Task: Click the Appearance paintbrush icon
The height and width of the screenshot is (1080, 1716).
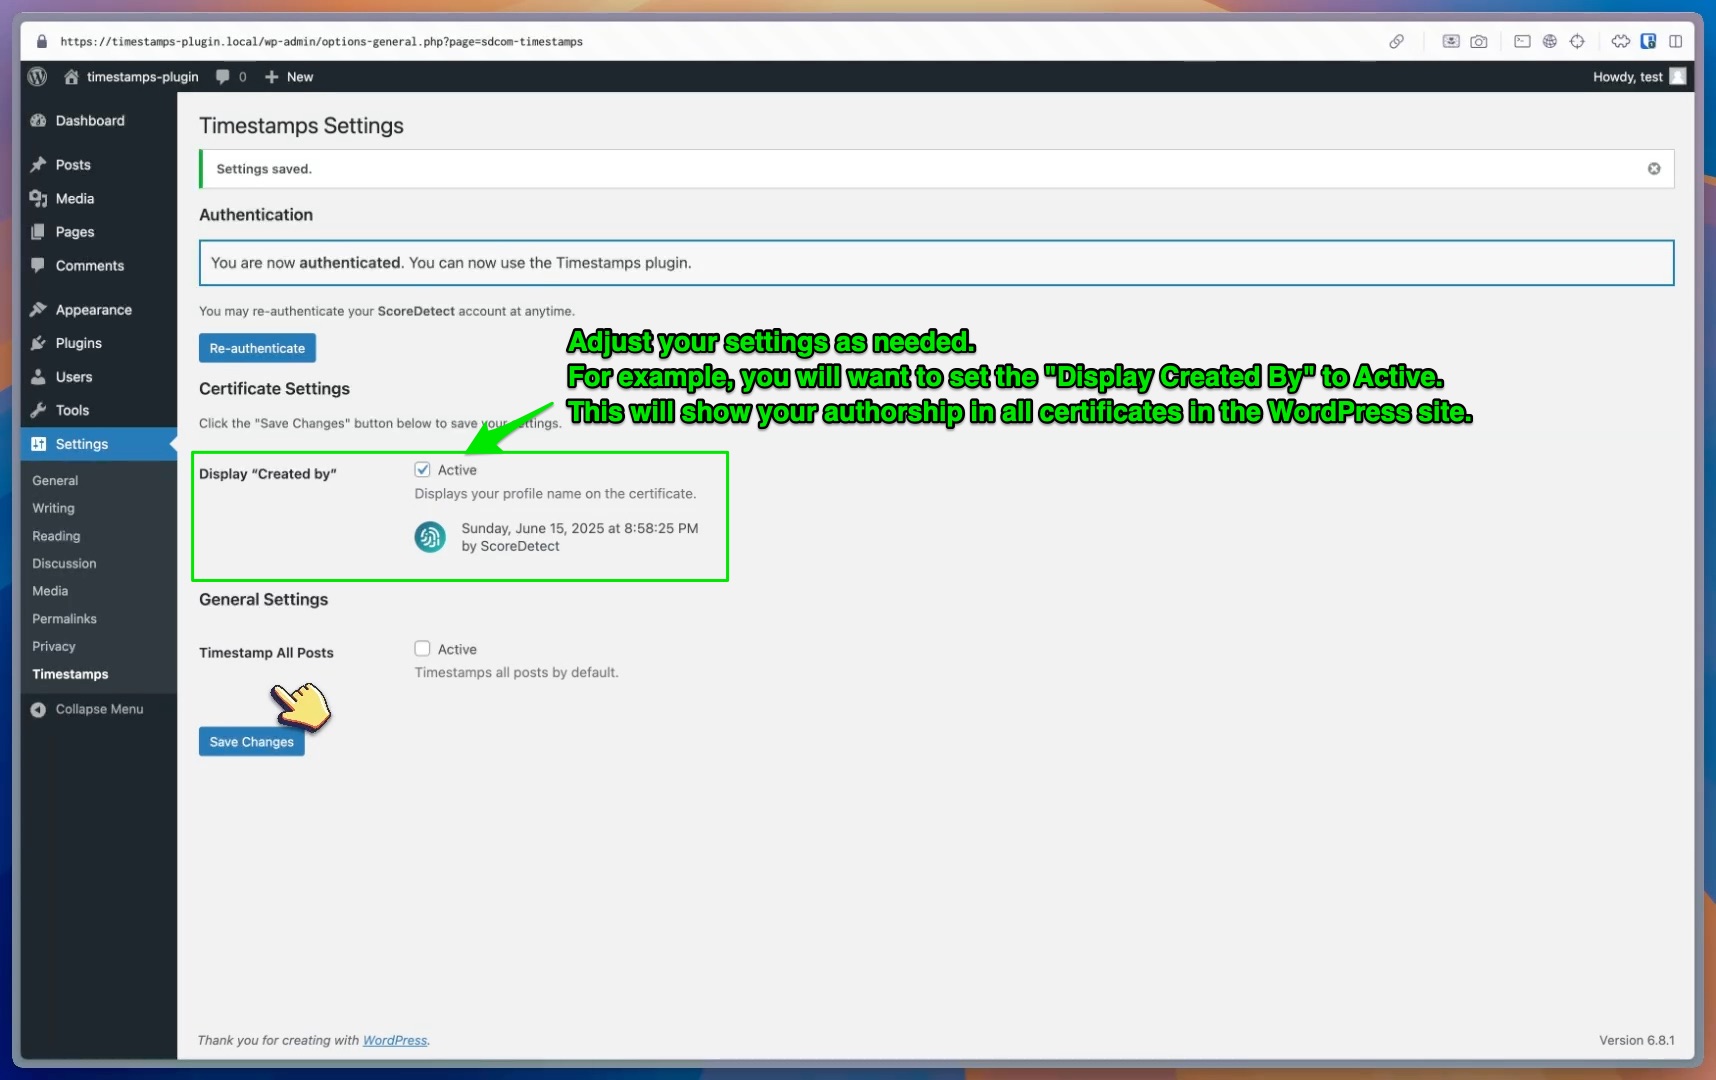Action: 38,310
